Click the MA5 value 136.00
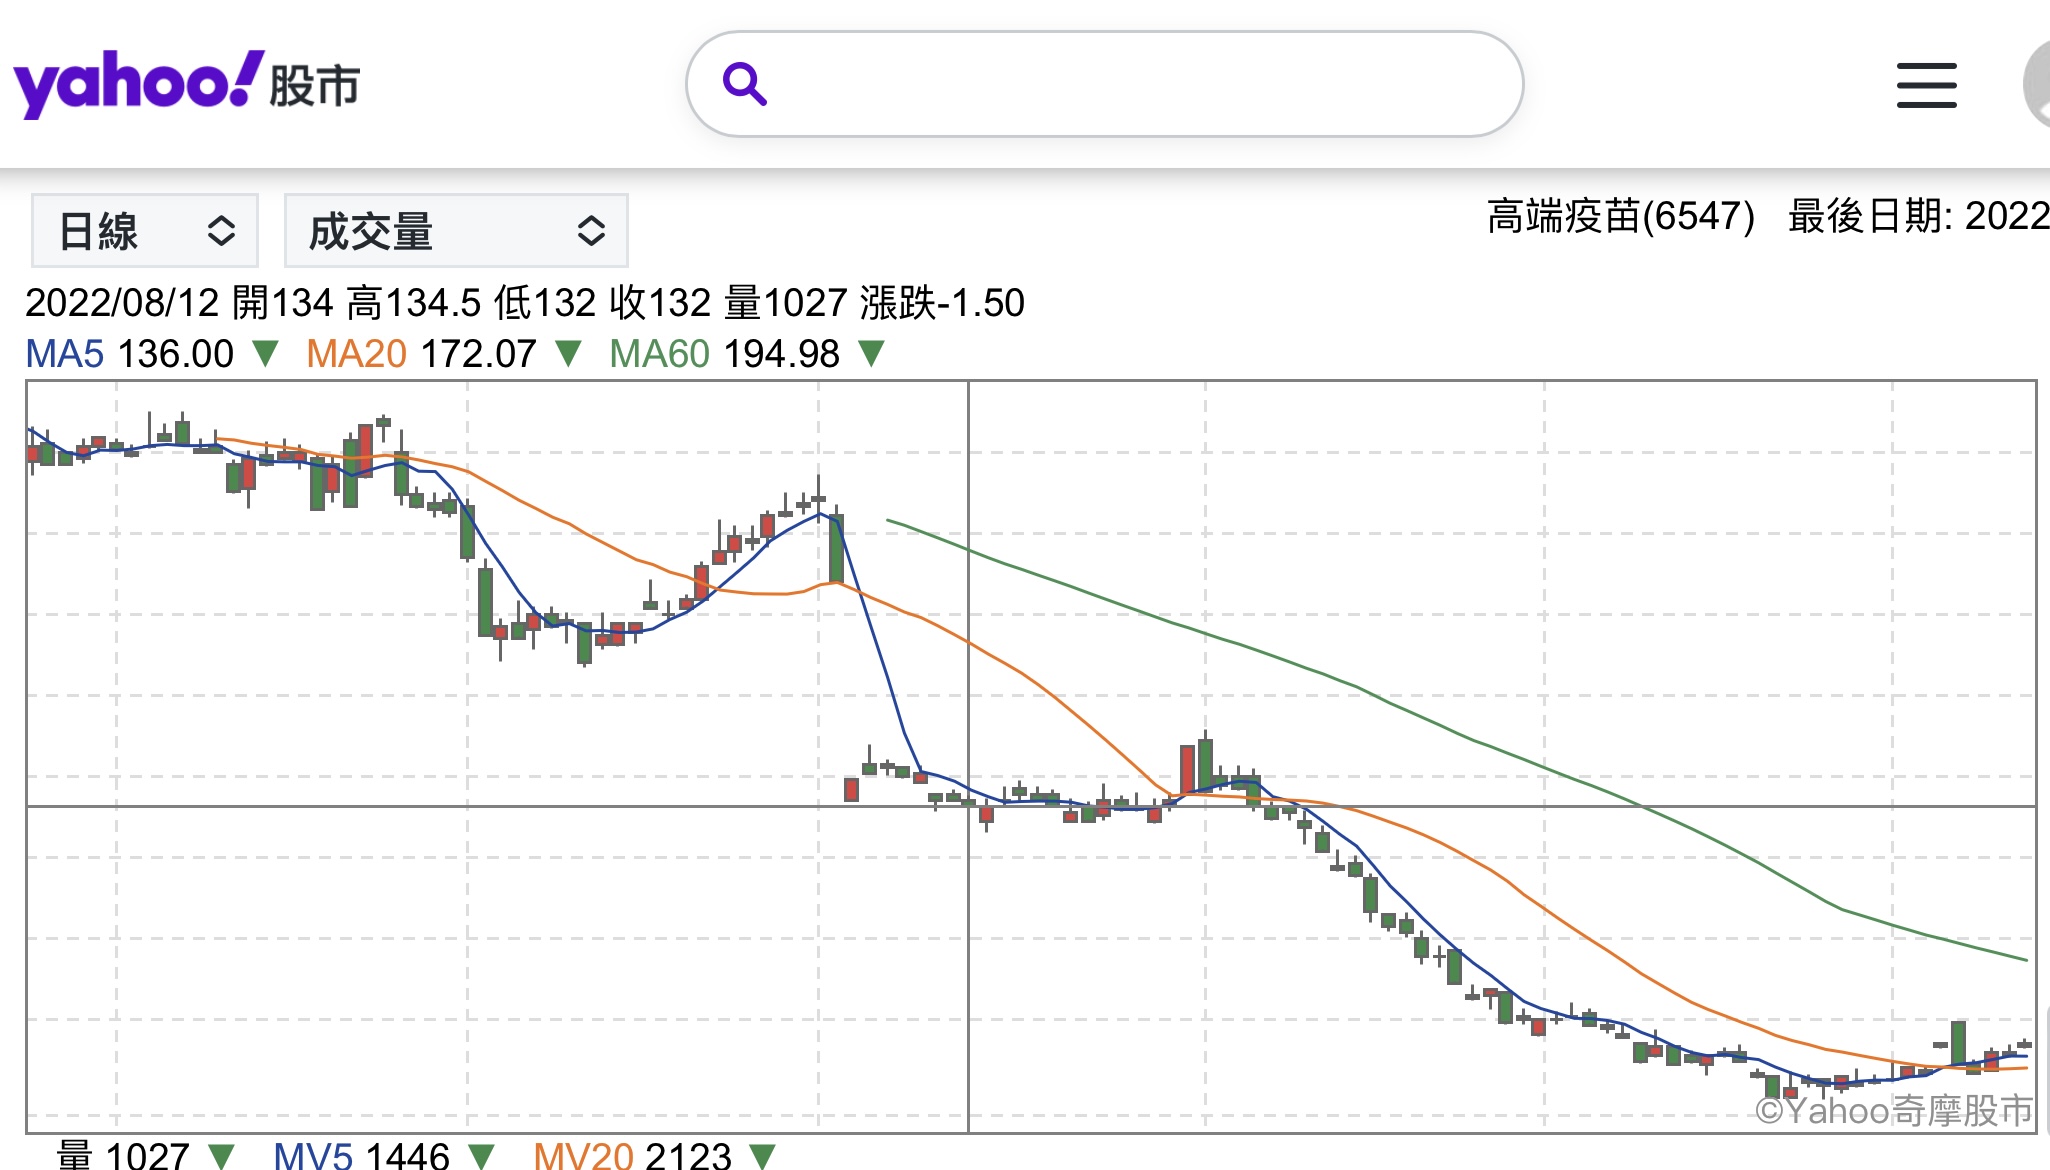This screenshot has height=1170, width=2050. (176, 354)
